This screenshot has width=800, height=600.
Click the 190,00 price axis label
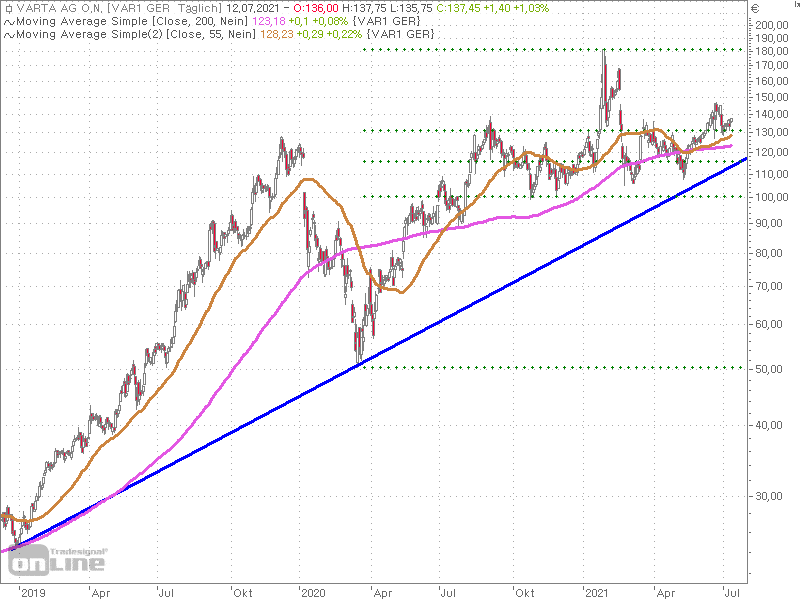click(x=771, y=38)
